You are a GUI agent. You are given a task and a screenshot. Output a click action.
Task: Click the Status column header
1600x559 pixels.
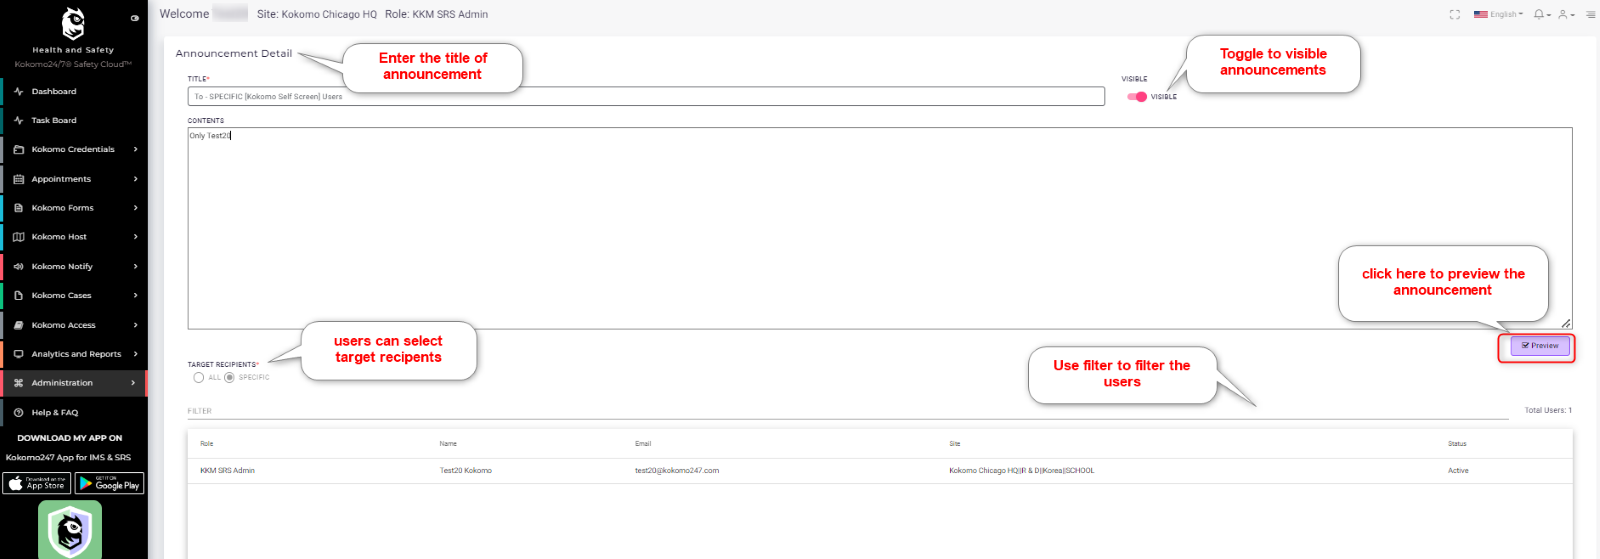(1457, 444)
